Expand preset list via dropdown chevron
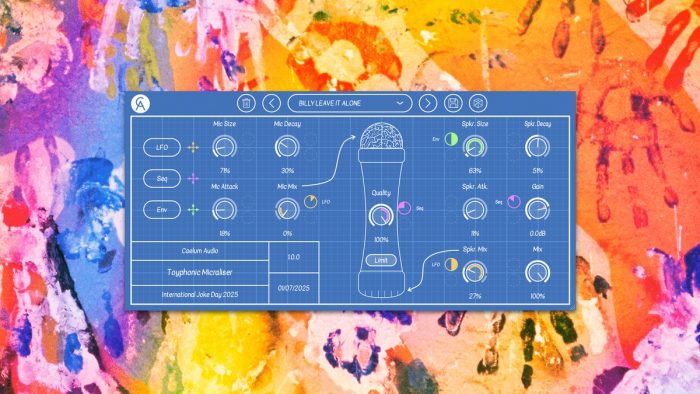Image resolution: width=700 pixels, height=394 pixels. click(400, 103)
